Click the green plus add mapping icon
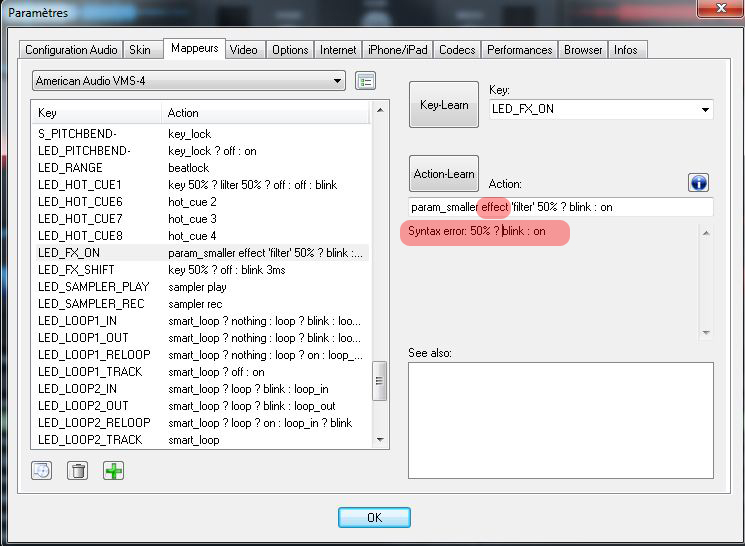Screen dimensions: 745x546 click(114, 470)
